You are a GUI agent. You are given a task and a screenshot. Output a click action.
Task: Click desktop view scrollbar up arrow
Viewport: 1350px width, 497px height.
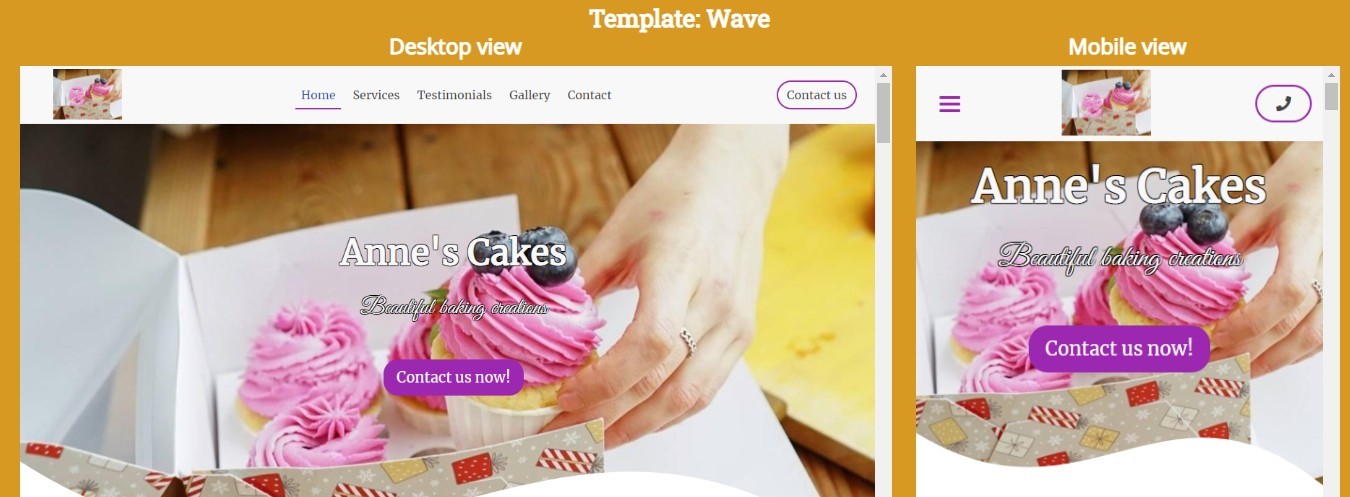pos(883,74)
